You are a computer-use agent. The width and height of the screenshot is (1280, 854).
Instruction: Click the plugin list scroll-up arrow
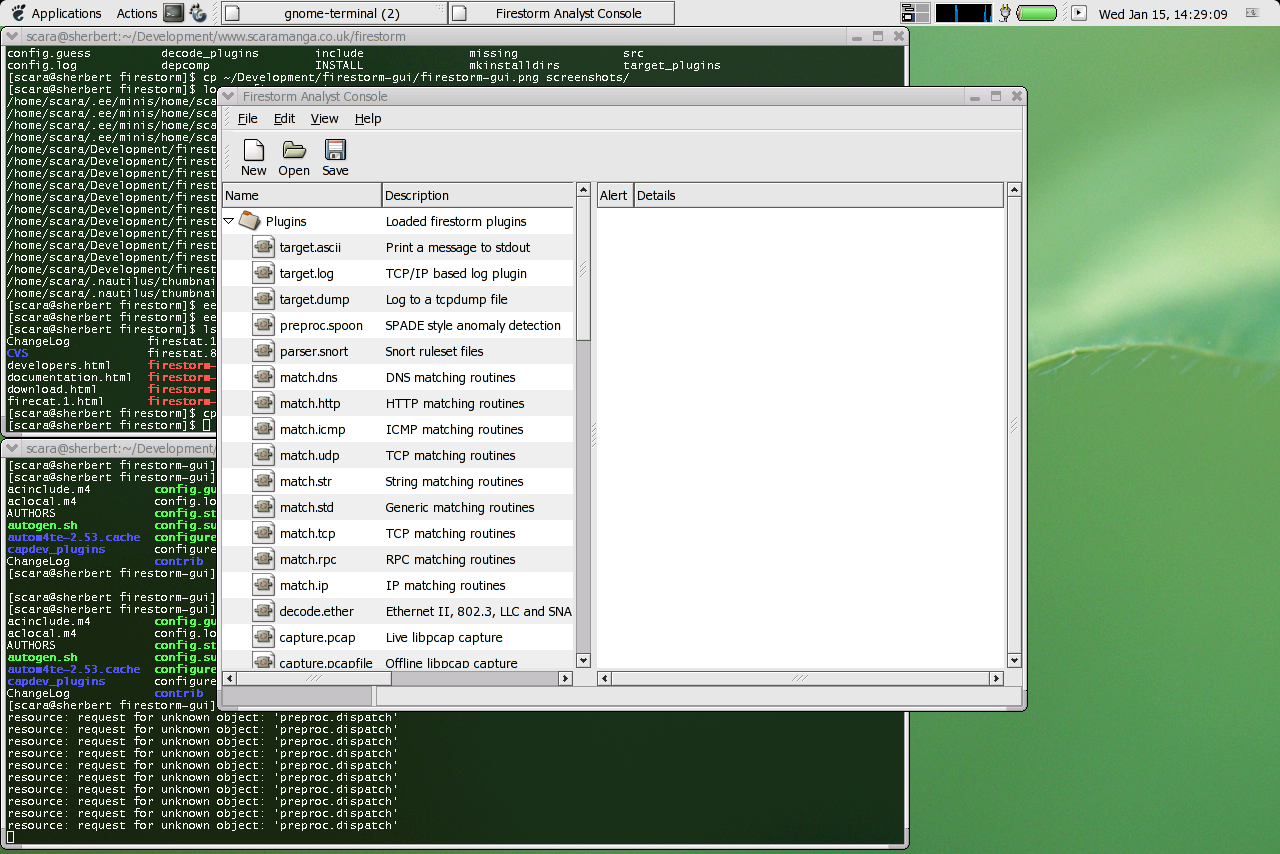click(x=584, y=190)
